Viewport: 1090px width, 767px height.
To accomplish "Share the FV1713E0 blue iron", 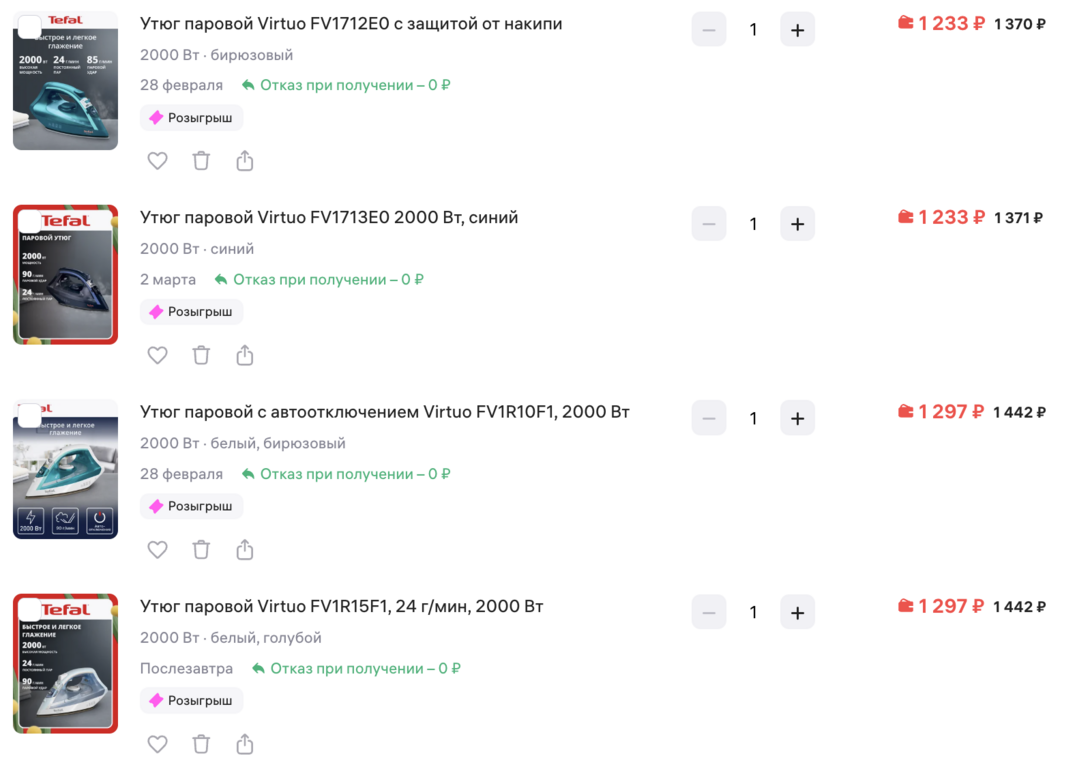I will pyautogui.click(x=245, y=355).
